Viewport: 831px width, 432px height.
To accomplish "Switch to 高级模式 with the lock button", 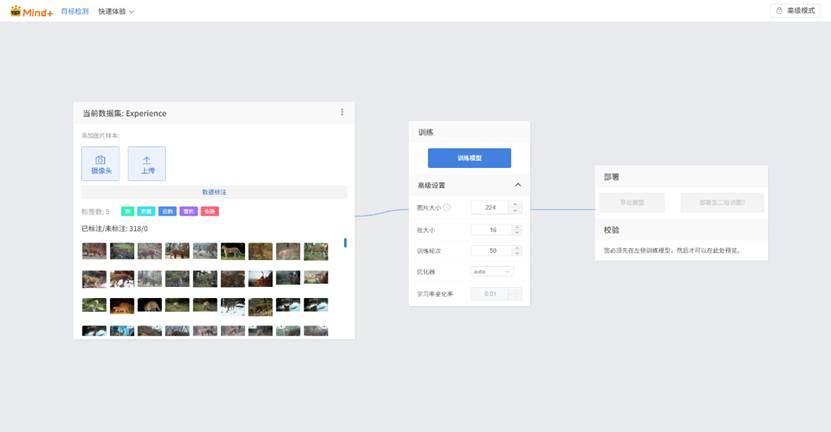I will (x=795, y=11).
